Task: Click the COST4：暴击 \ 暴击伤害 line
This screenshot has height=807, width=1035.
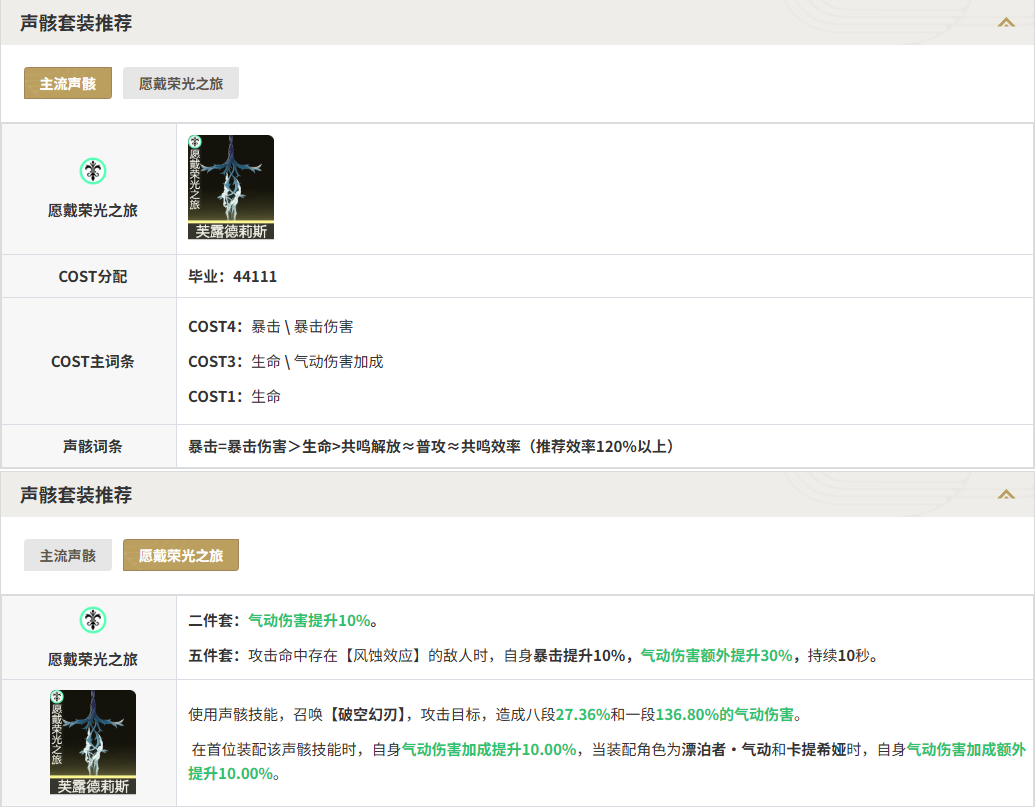Action: coord(271,327)
